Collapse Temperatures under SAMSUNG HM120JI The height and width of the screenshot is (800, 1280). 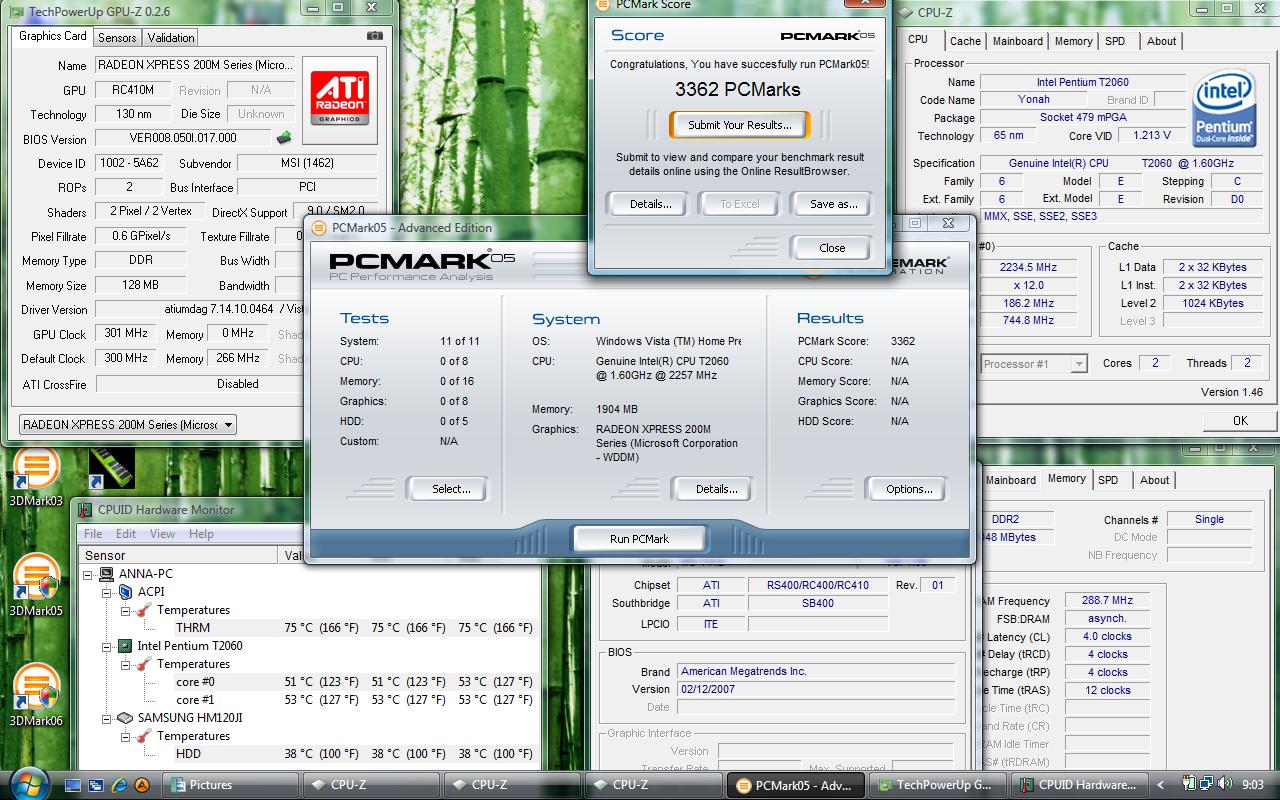(126, 737)
